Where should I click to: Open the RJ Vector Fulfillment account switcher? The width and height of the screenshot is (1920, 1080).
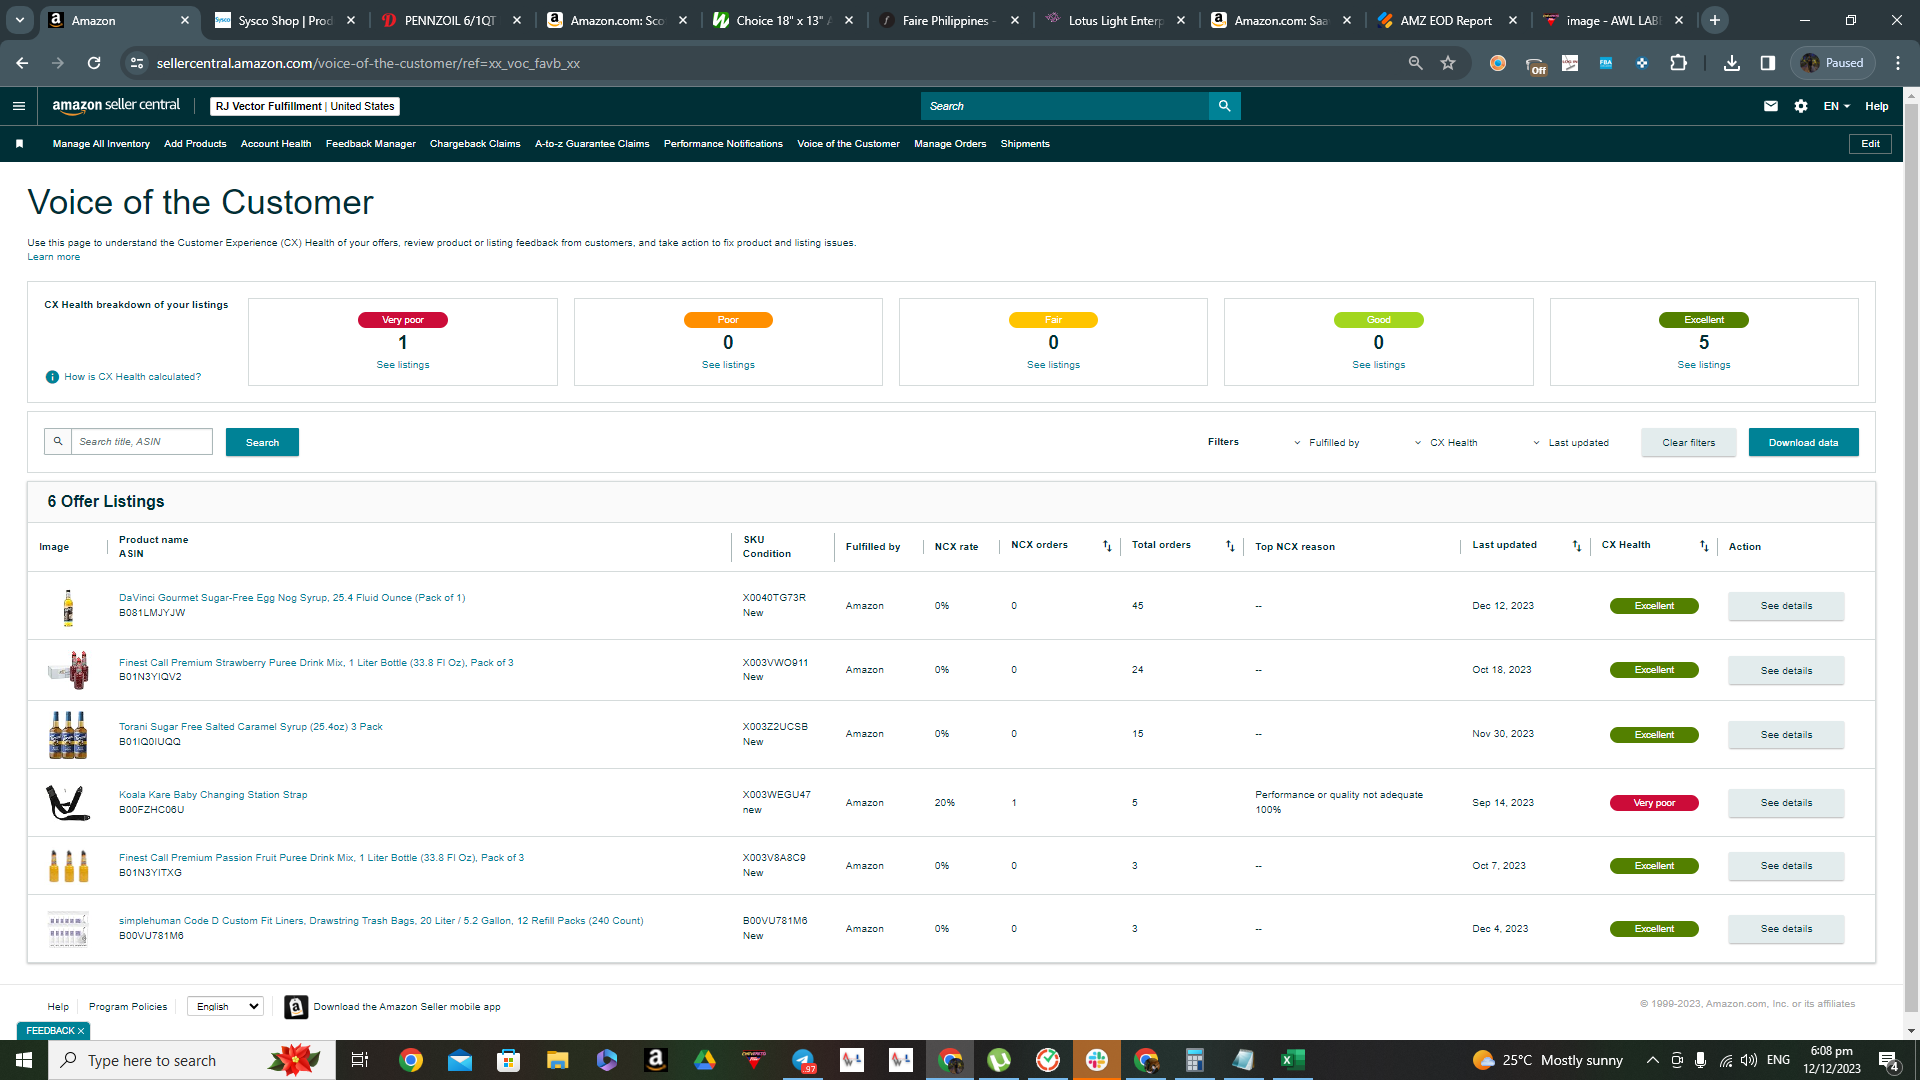point(305,106)
